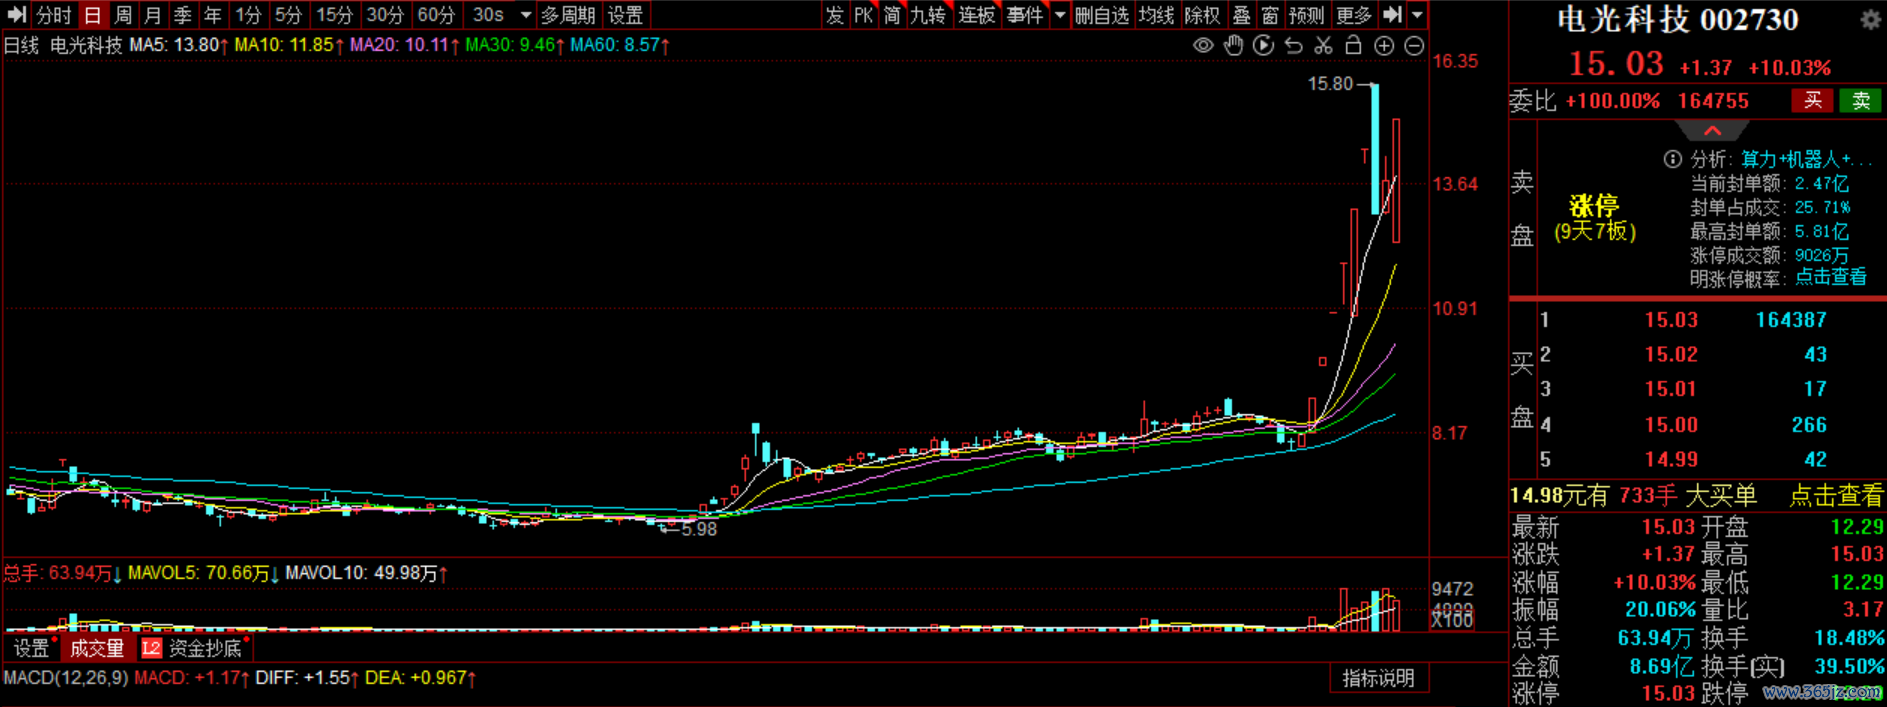This screenshot has height=707, width=1887.
Task: Click the undo arrow icon on chart
Action: pyautogui.click(x=1293, y=46)
